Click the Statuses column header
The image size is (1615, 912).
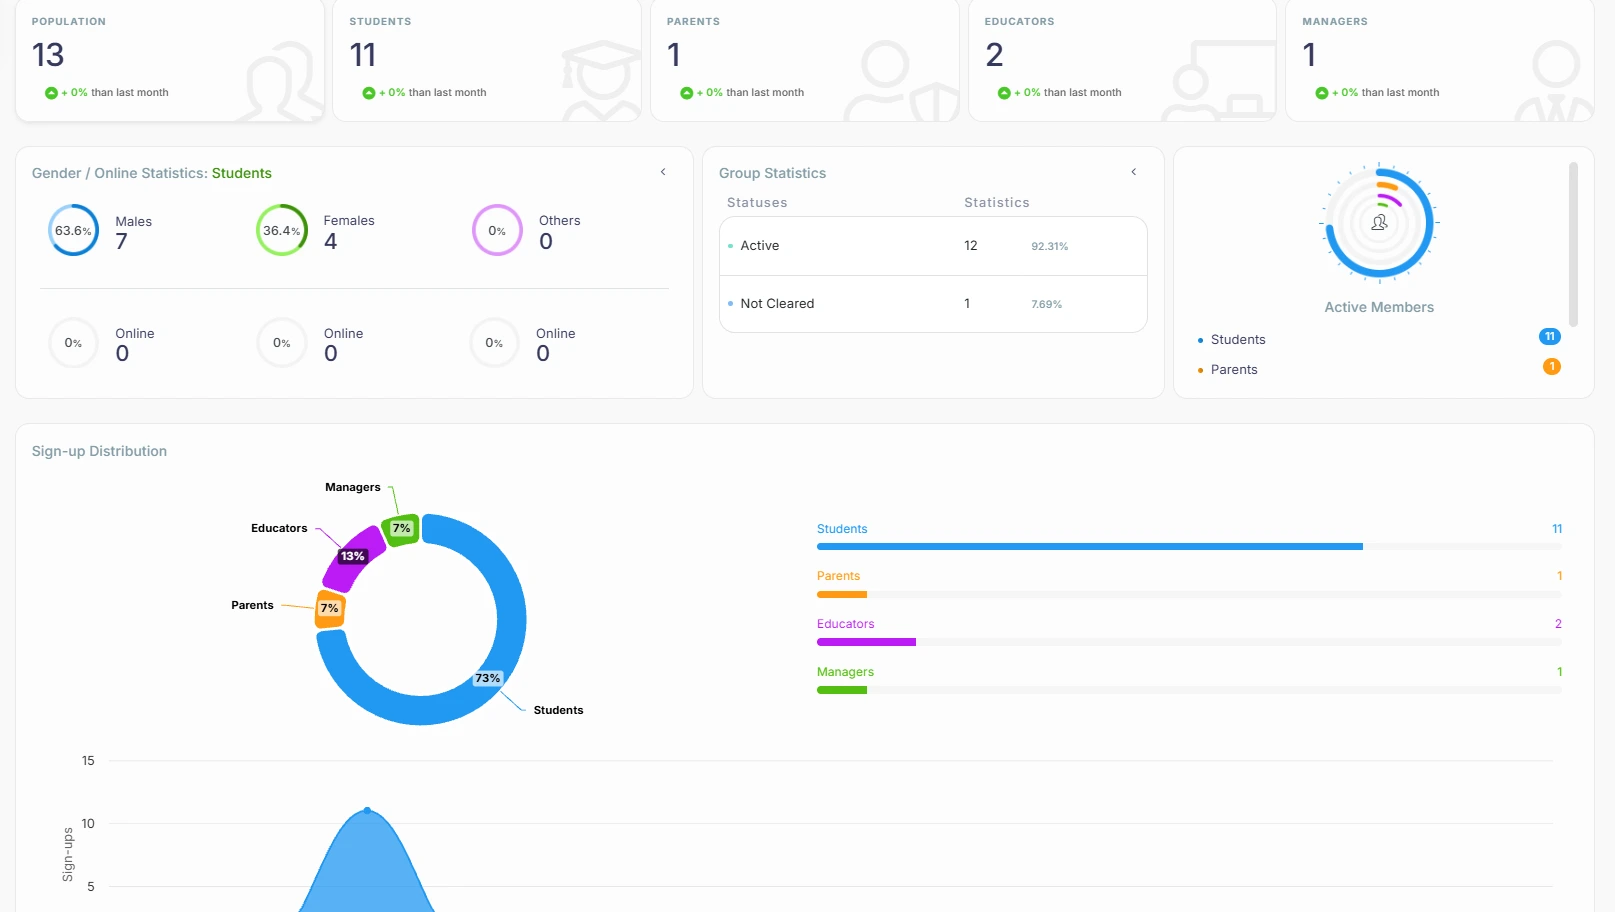click(x=757, y=203)
